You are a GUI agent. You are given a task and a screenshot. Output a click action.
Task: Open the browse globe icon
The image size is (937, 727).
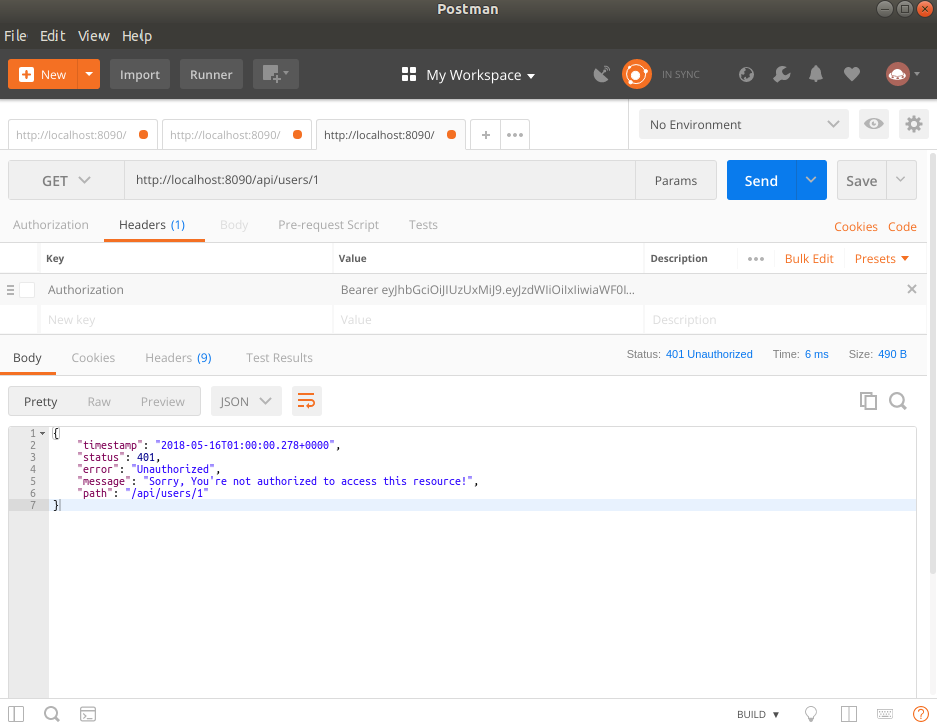746,74
